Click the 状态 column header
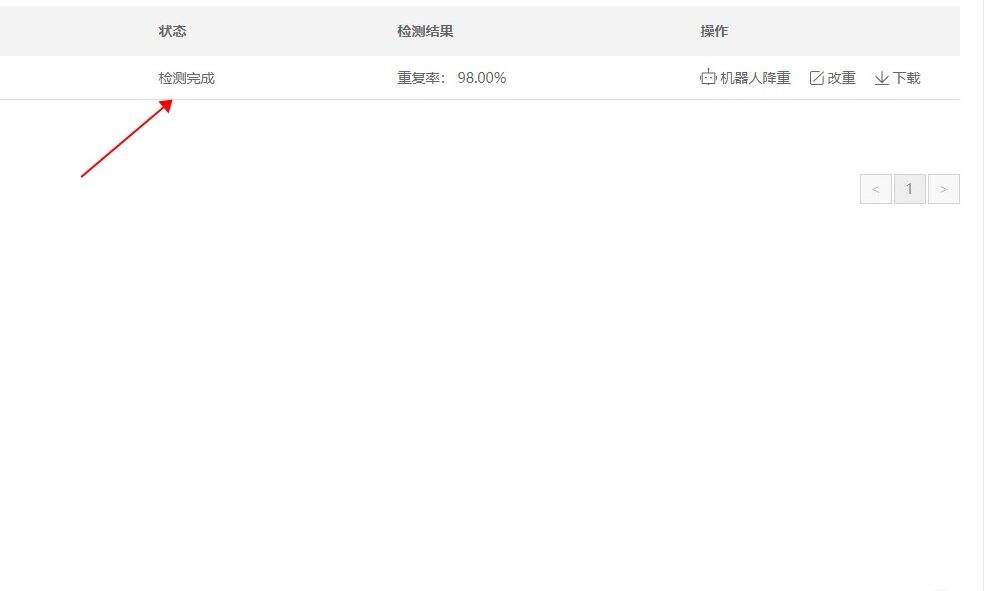Screen dimensions: 984x591 point(172,31)
